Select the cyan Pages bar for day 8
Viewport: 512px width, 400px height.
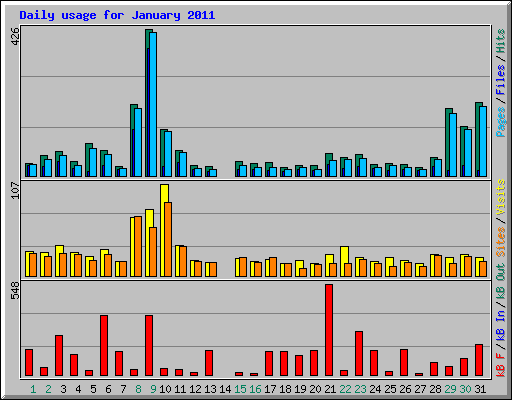click(x=138, y=142)
